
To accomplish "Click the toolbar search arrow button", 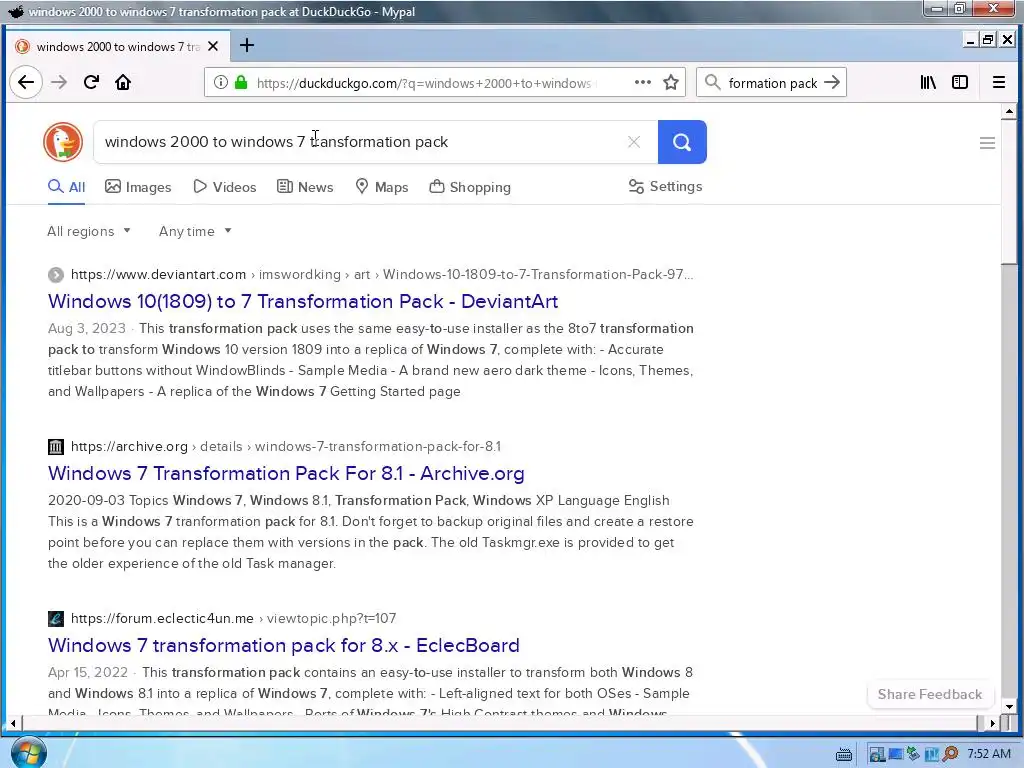I will pos(832,82).
